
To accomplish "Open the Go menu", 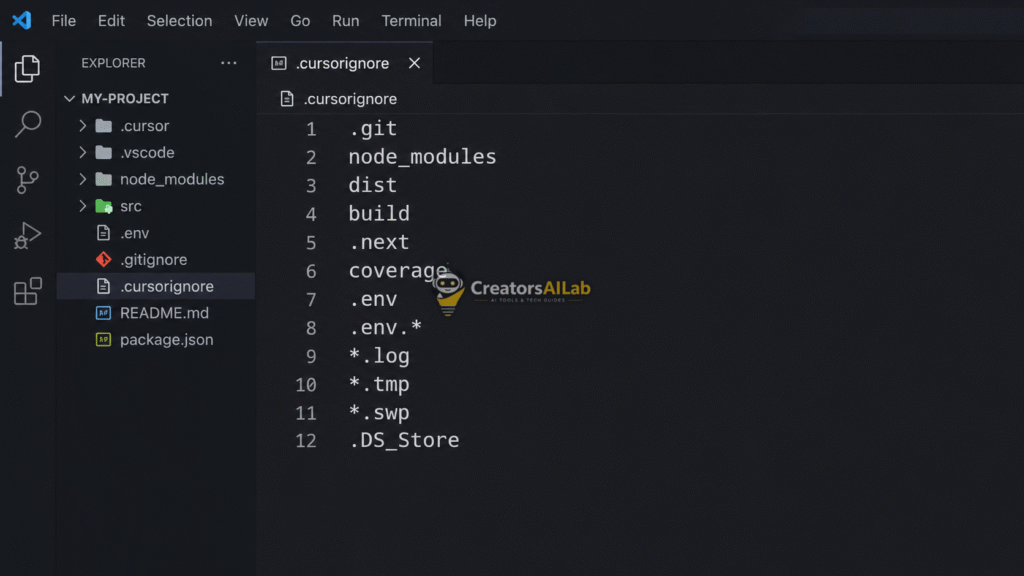I will pos(300,21).
